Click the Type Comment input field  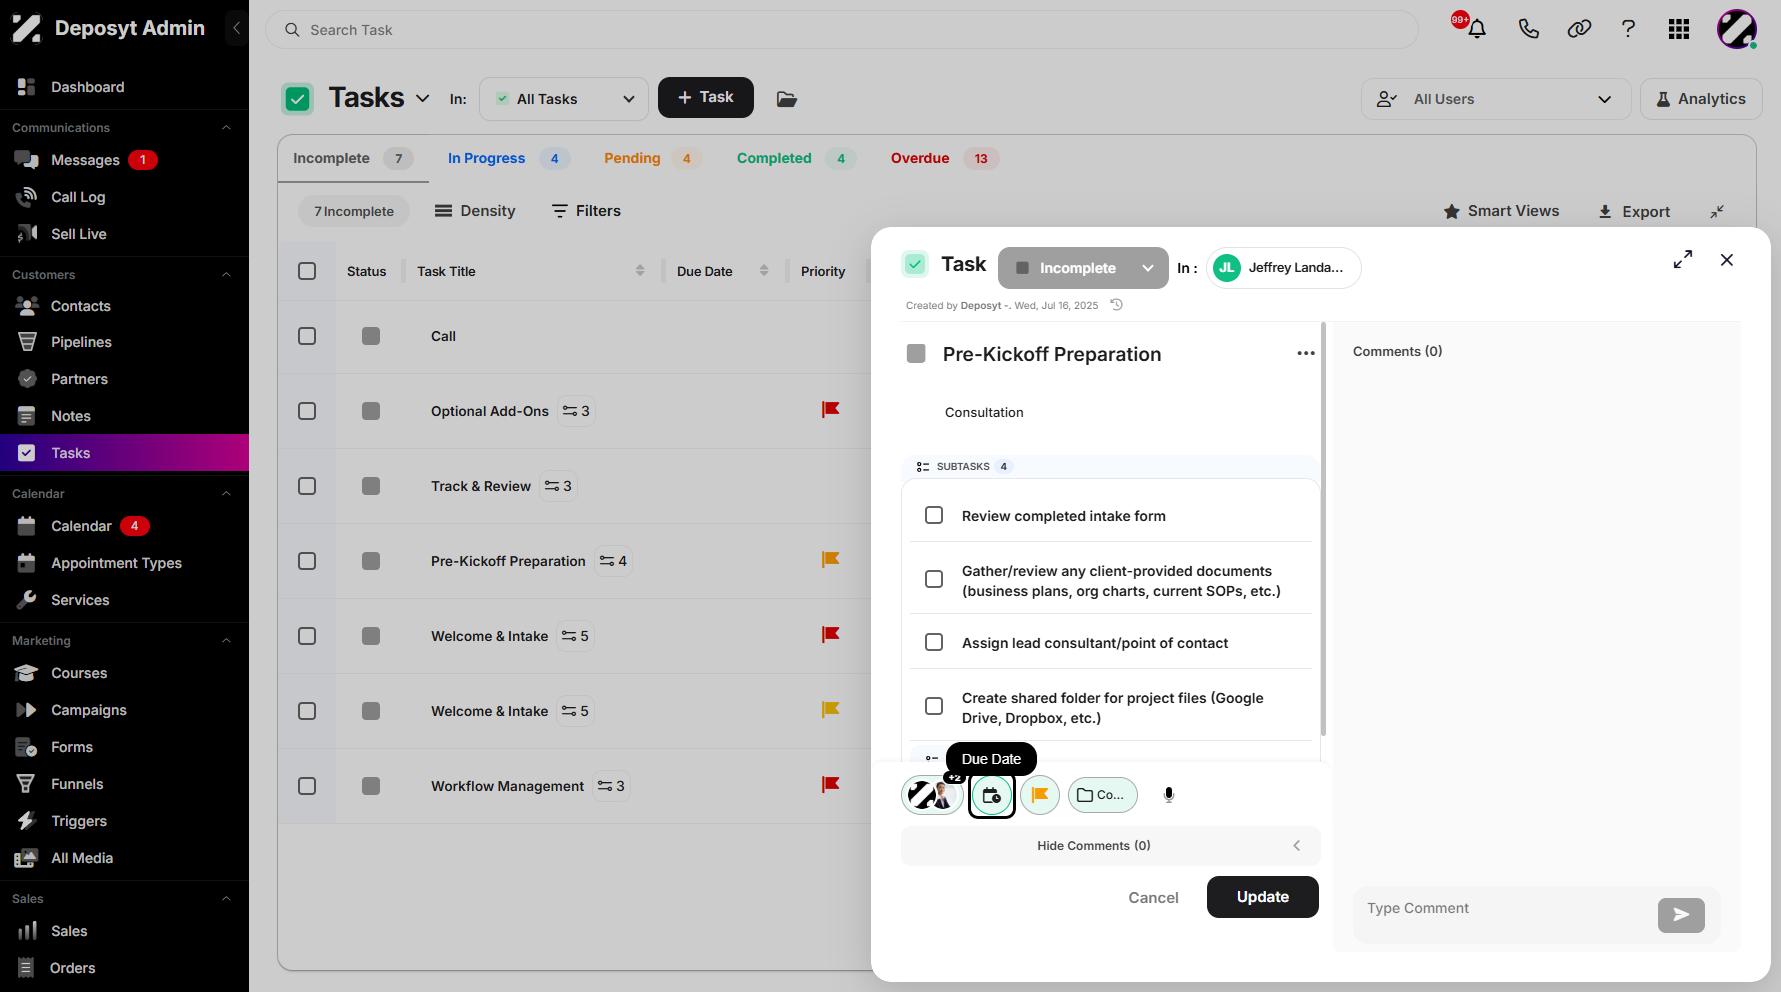1501,909
